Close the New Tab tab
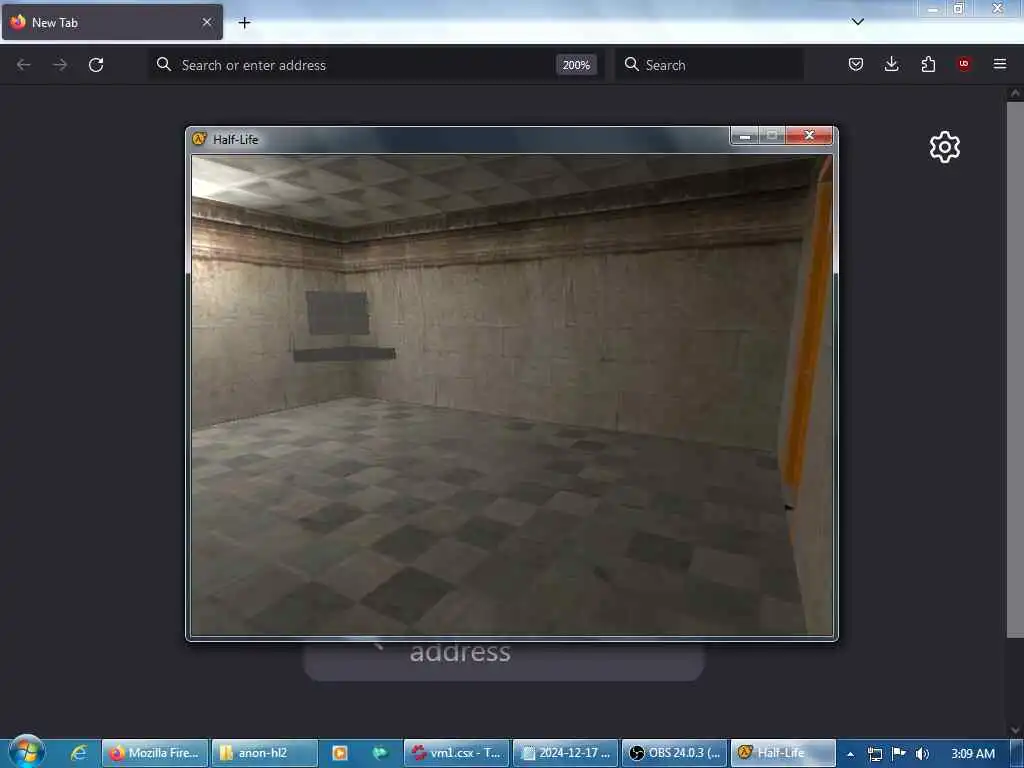This screenshot has width=1024, height=768. 207,22
